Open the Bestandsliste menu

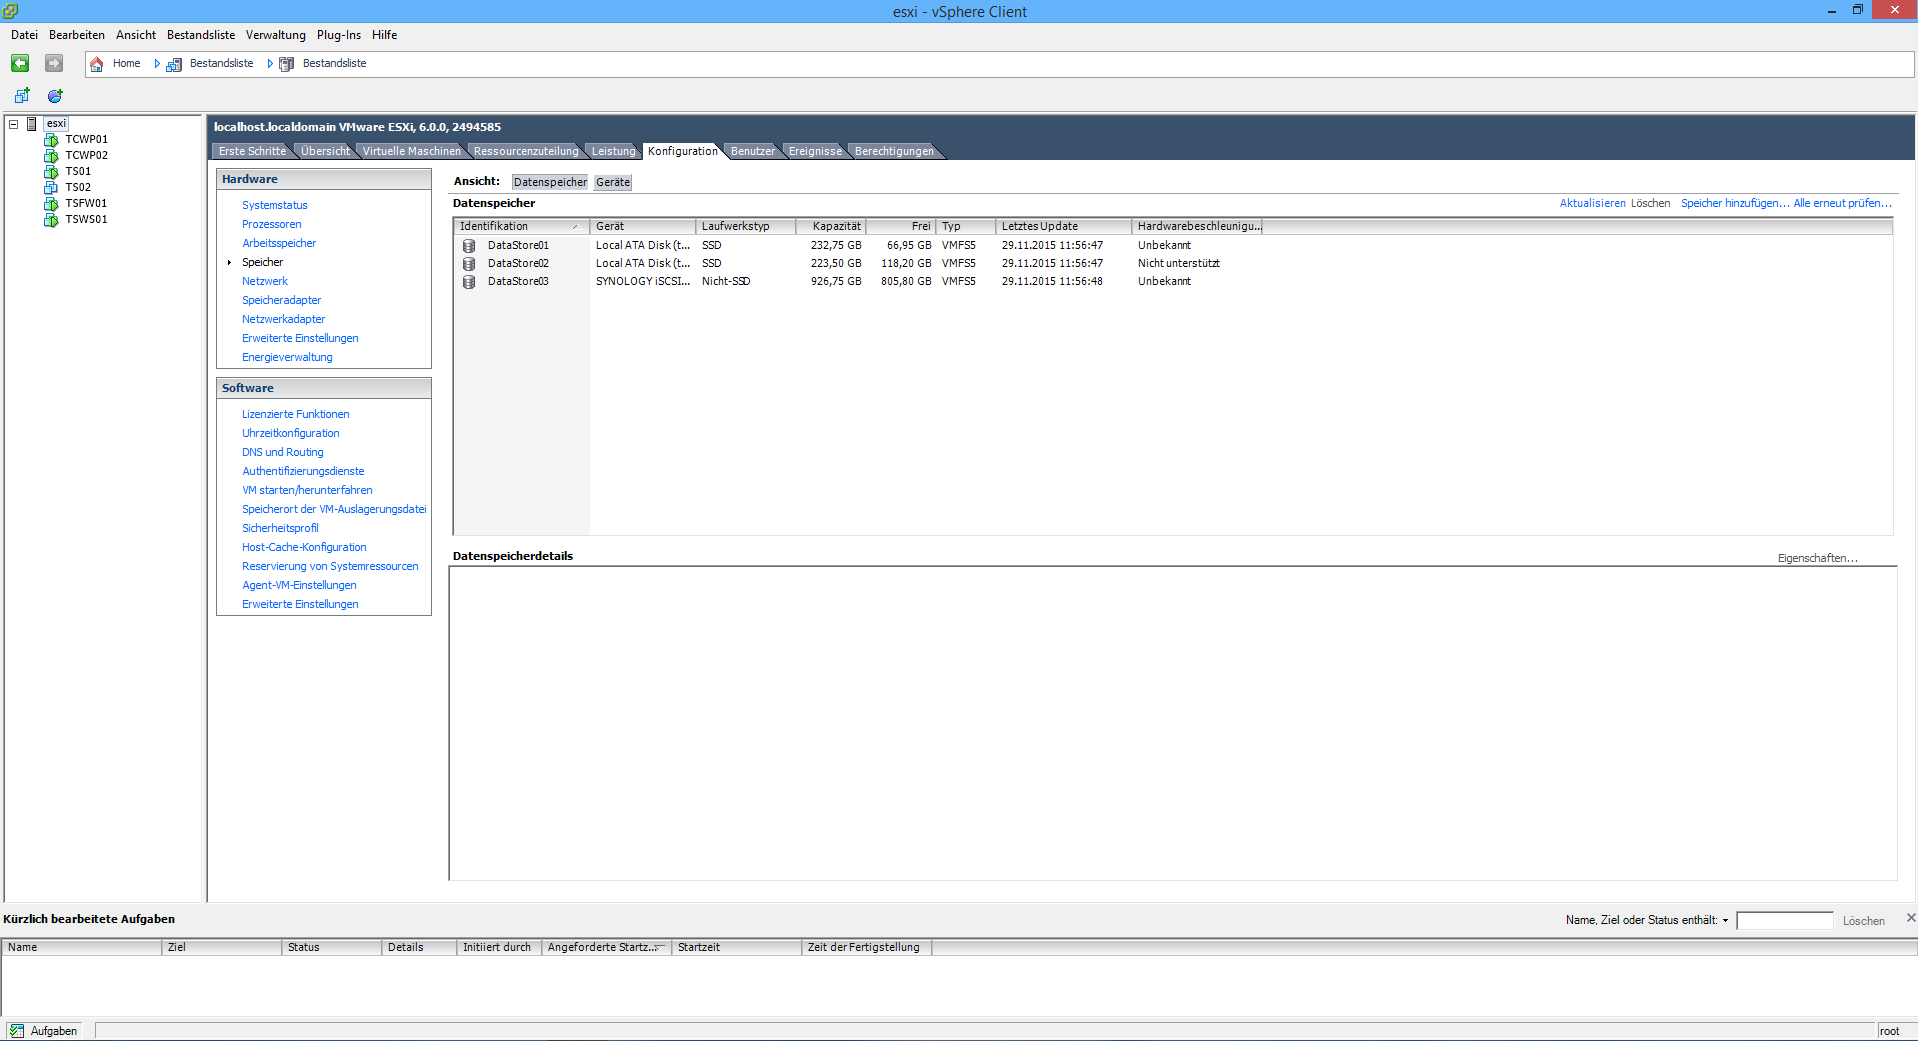point(201,35)
